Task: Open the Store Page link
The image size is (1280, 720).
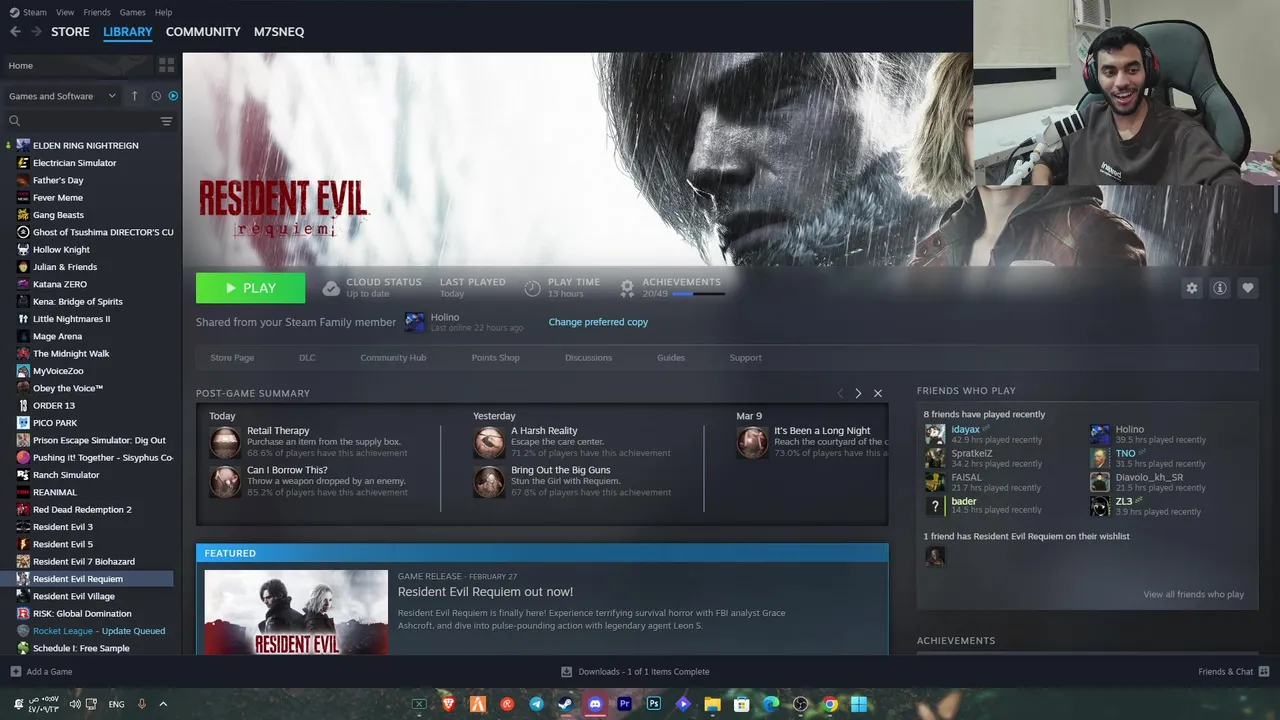Action: pos(232,358)
